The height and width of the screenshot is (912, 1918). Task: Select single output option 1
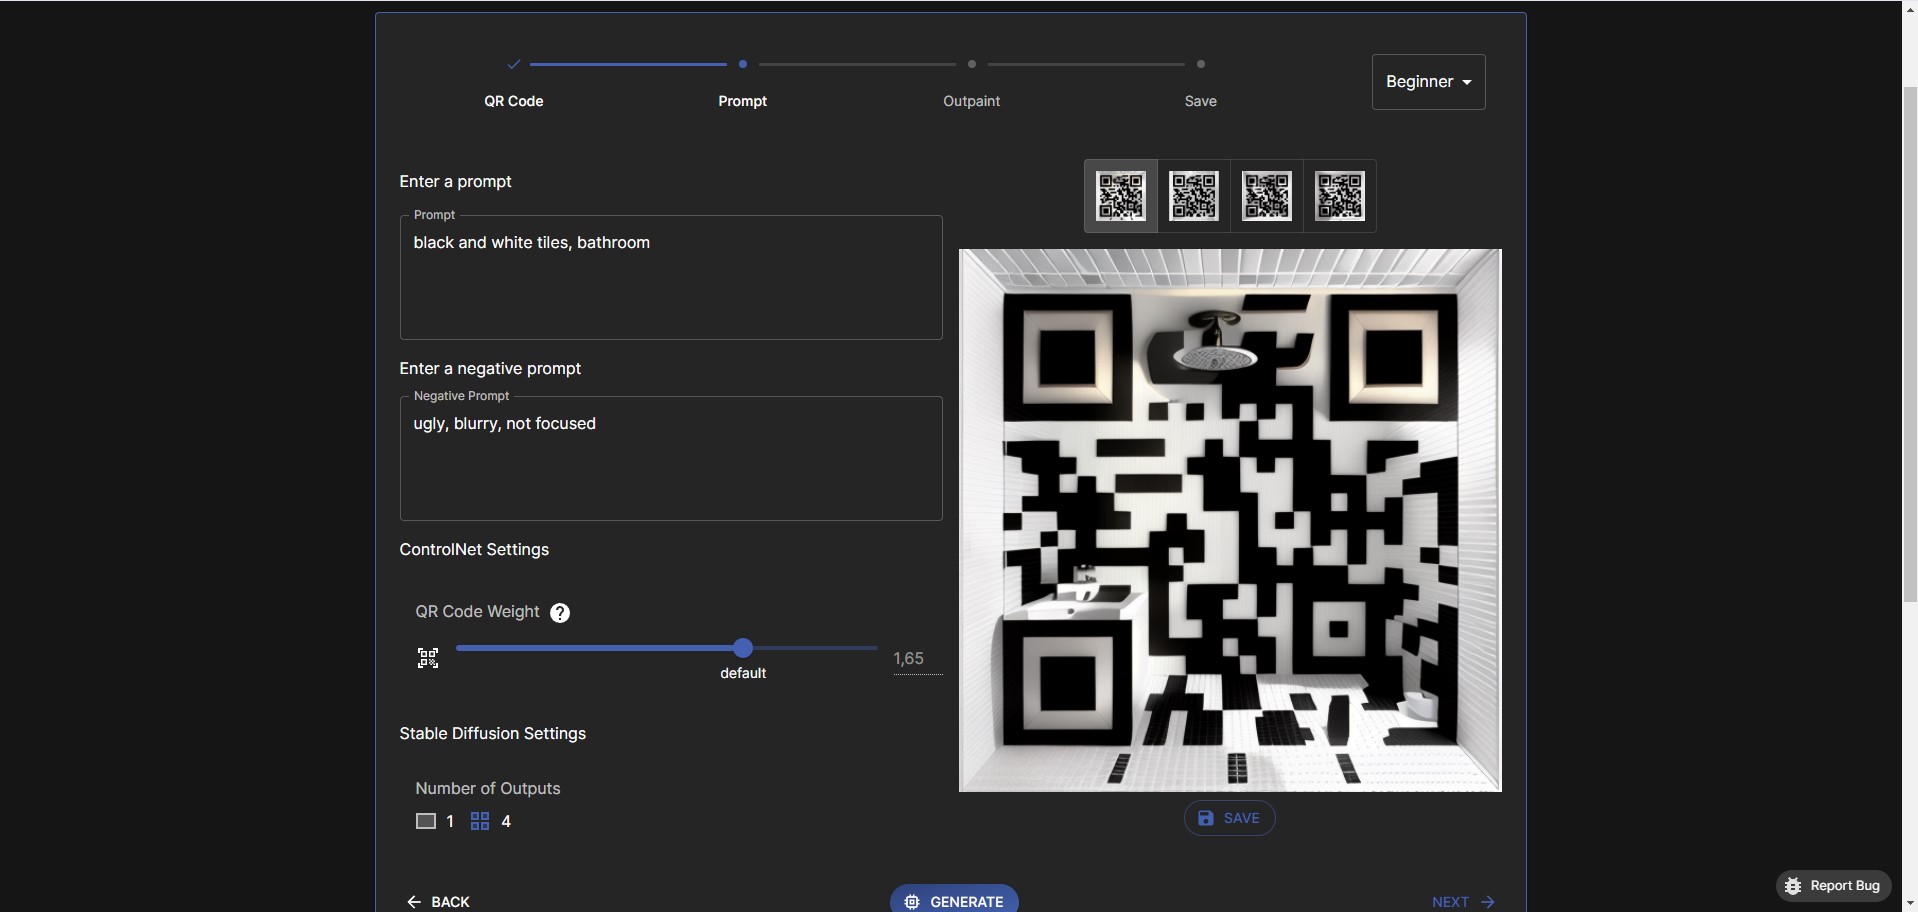coord(435,821)
